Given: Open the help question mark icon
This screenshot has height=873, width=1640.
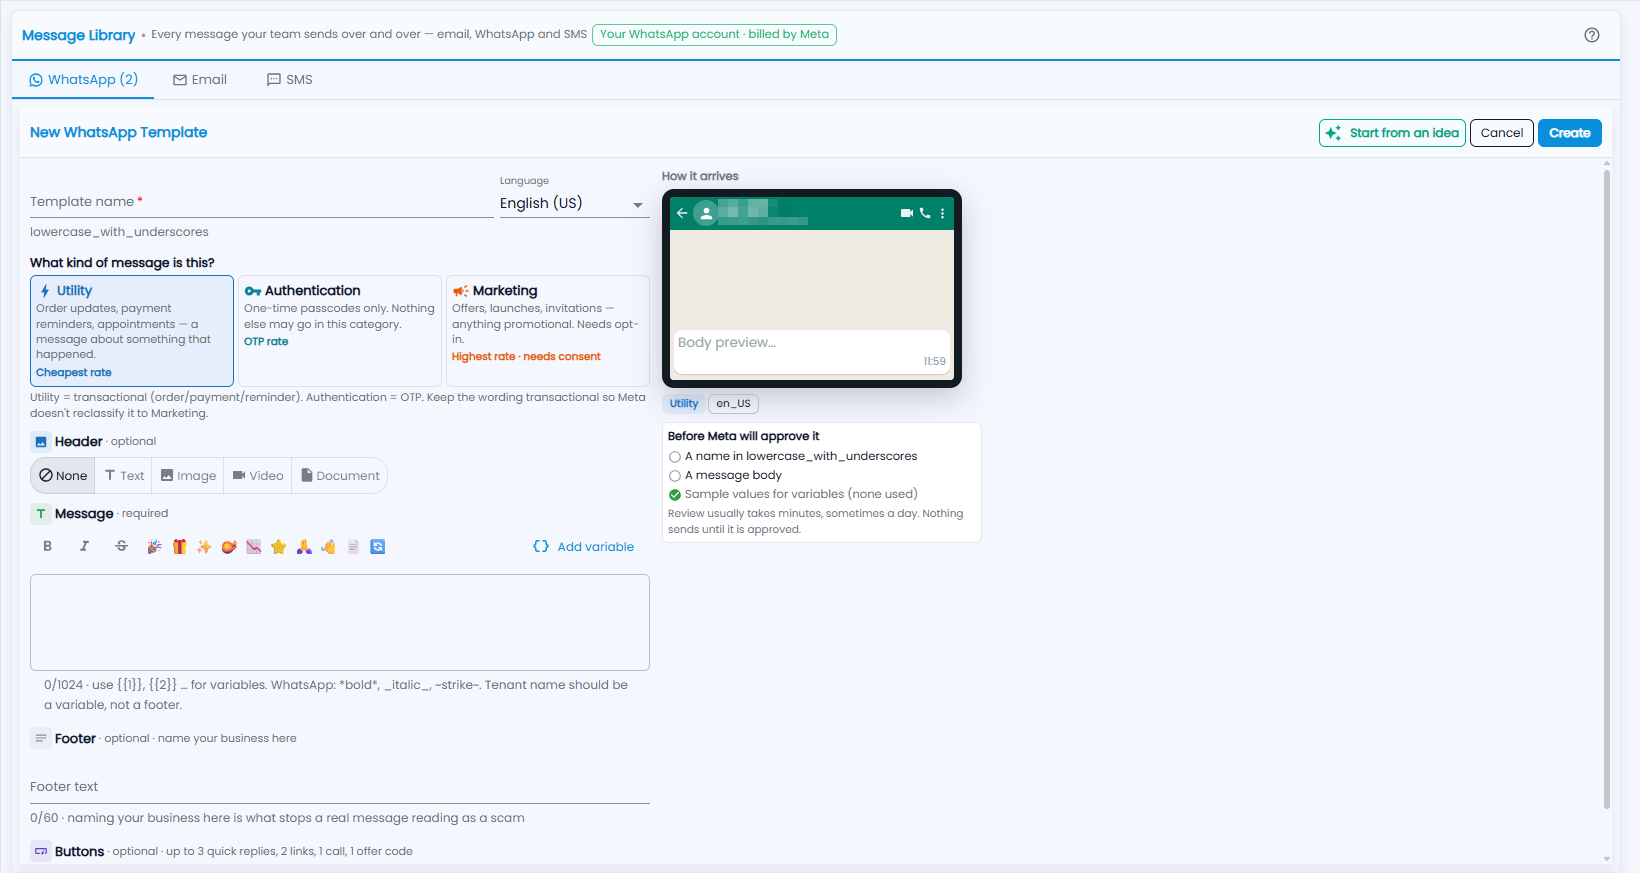Looking at the screenshot, I should [1592, 35].
